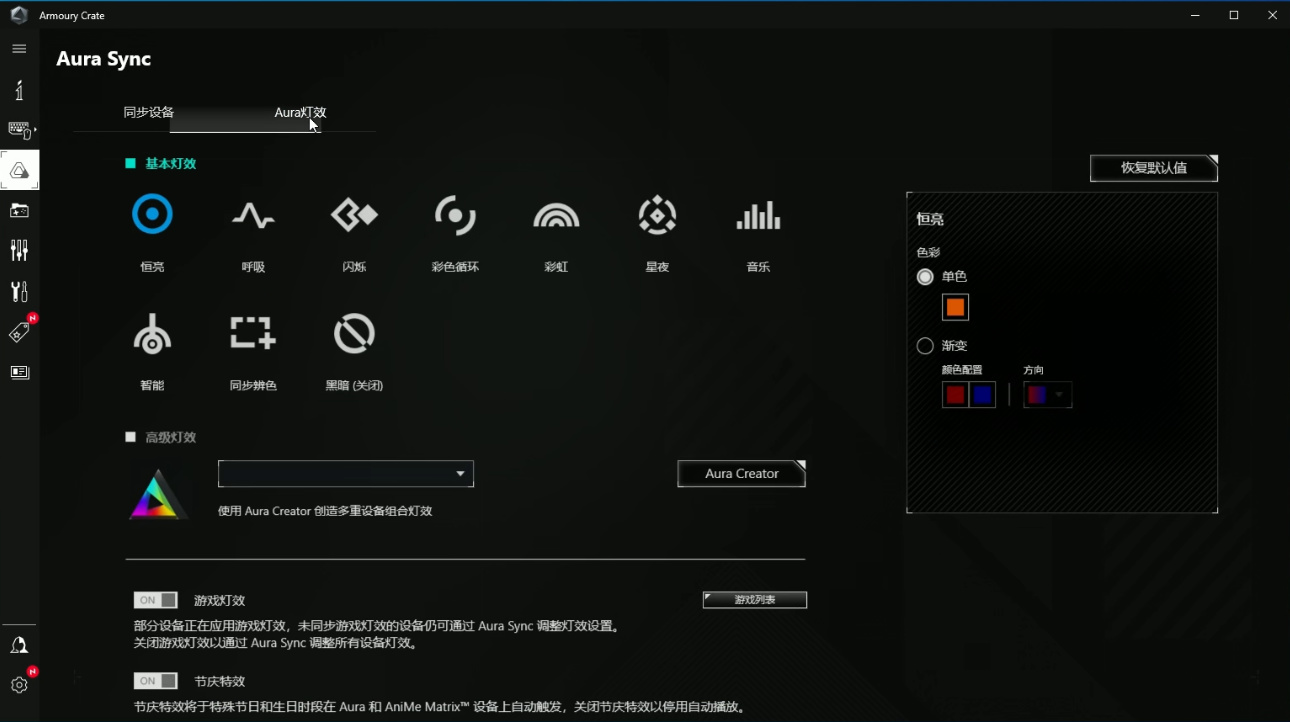Click the 恒亮 heading in settings panel
The image size is (1290, 722).
pos(930,219)
